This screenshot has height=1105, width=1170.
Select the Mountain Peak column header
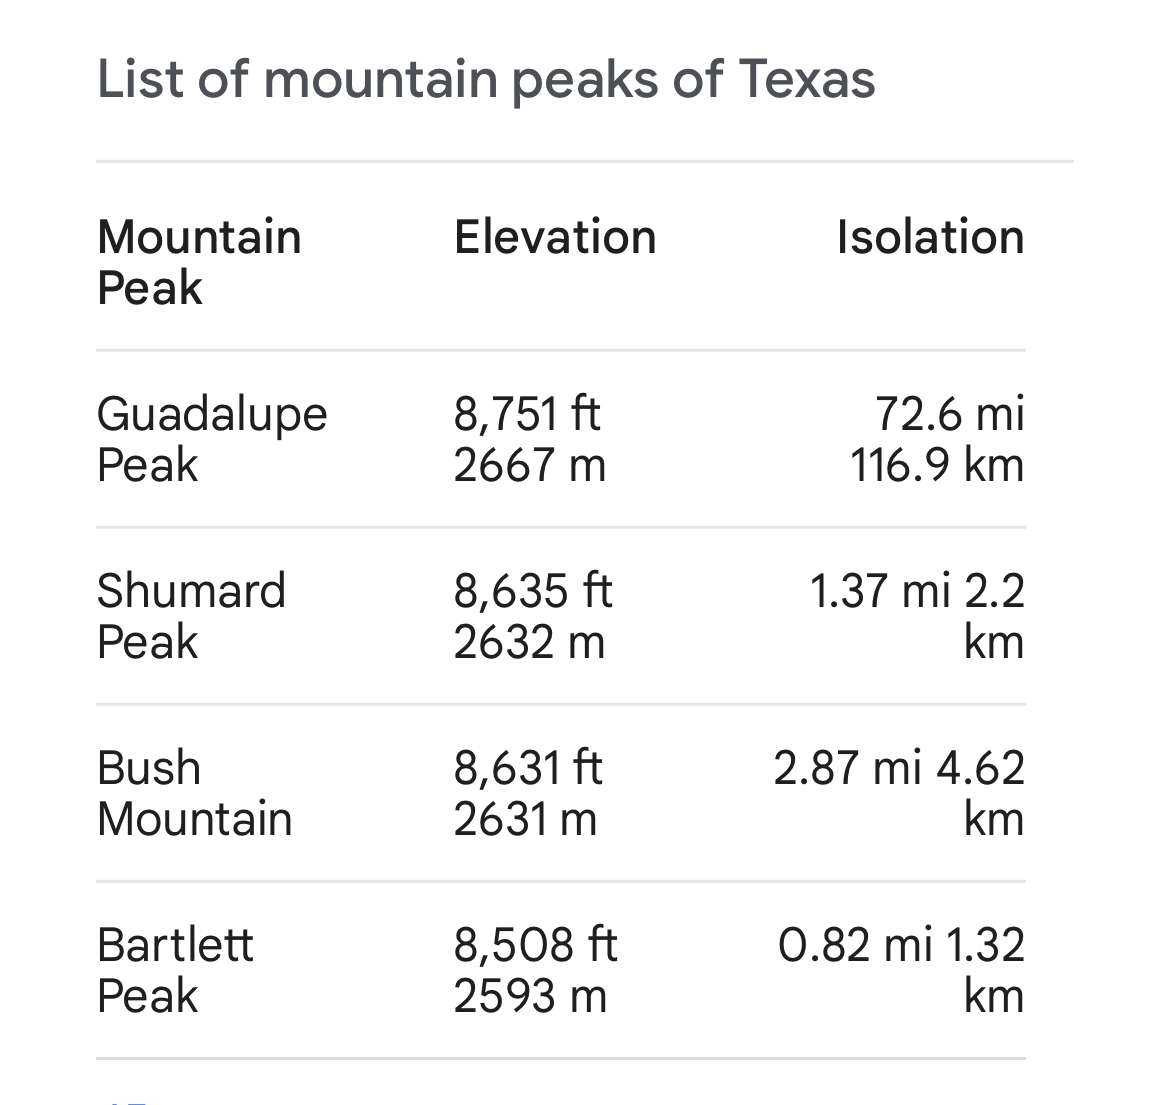[x=199, y=262]
